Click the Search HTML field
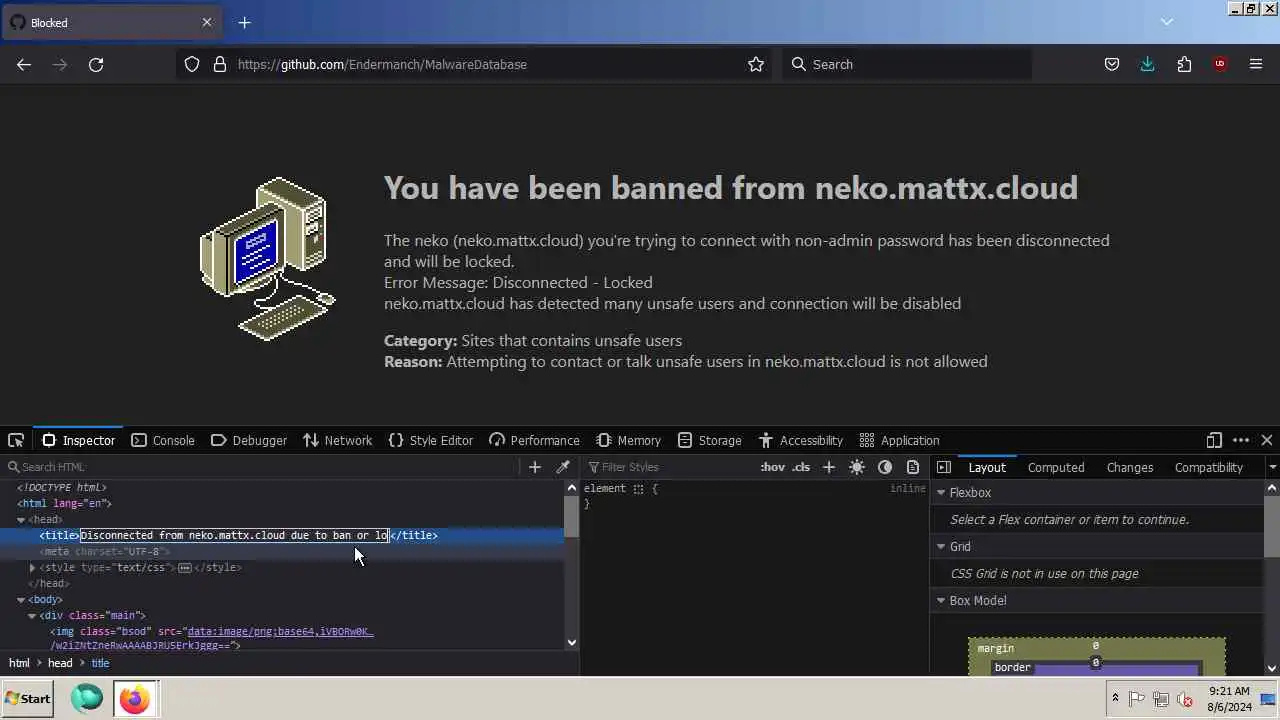The width and height of the screenshot is (1280, 720). pos(262,467)
